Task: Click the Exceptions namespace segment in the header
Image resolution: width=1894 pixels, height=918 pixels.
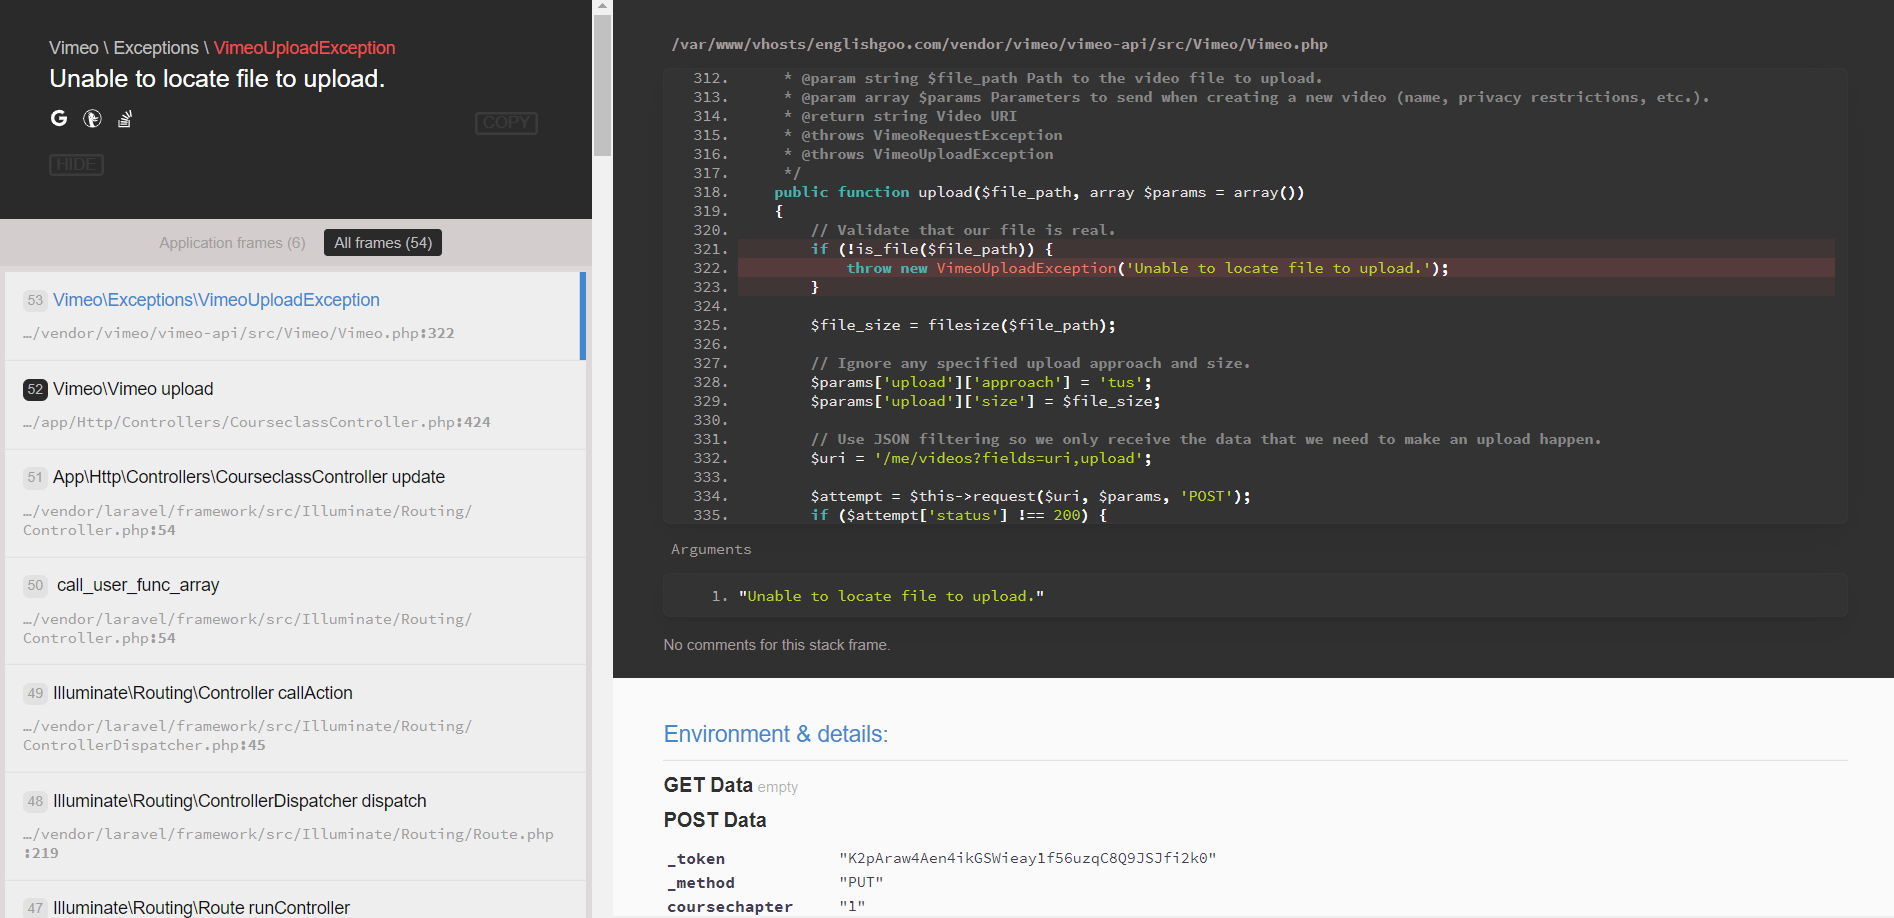Action: coord(156,48)
